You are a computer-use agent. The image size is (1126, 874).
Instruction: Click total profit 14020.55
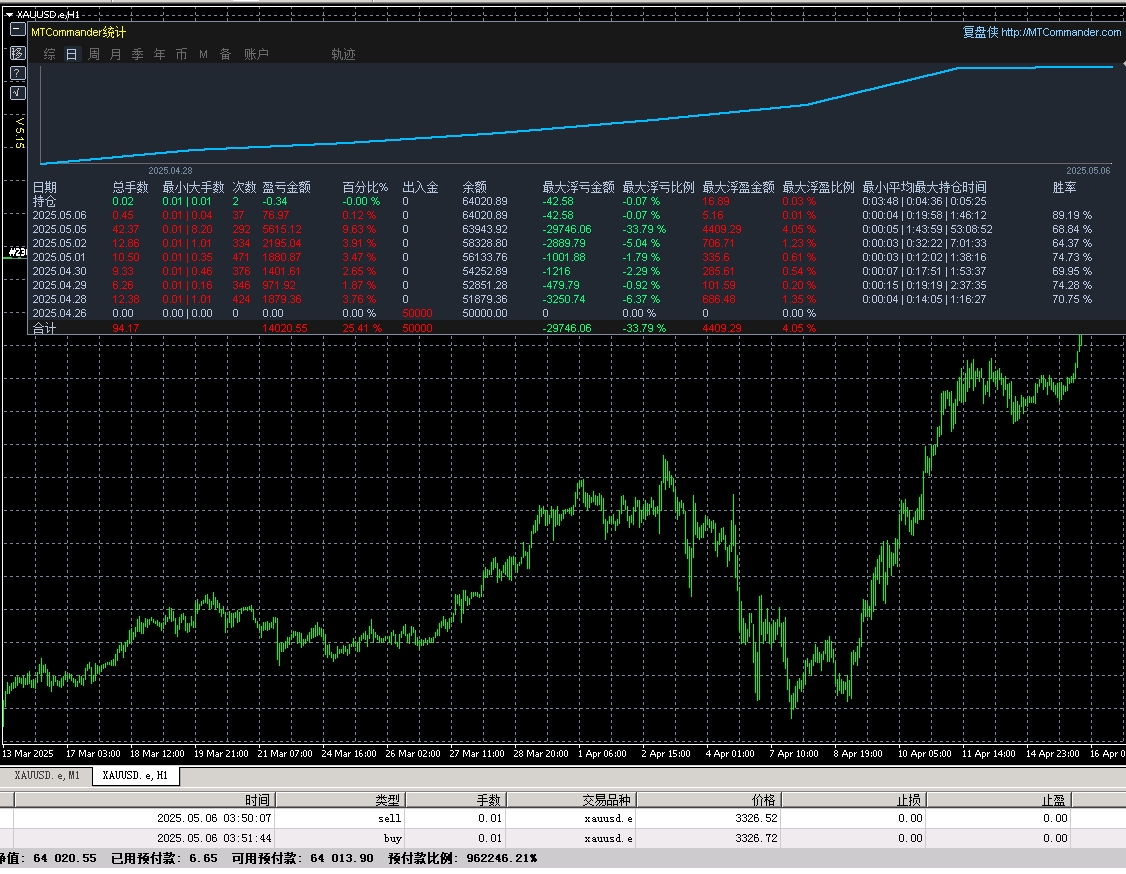tap(285, 328)
